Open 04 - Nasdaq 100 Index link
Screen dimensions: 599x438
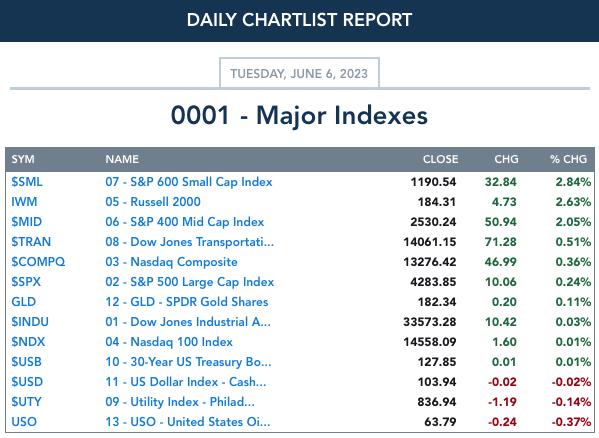coord(169,342)
